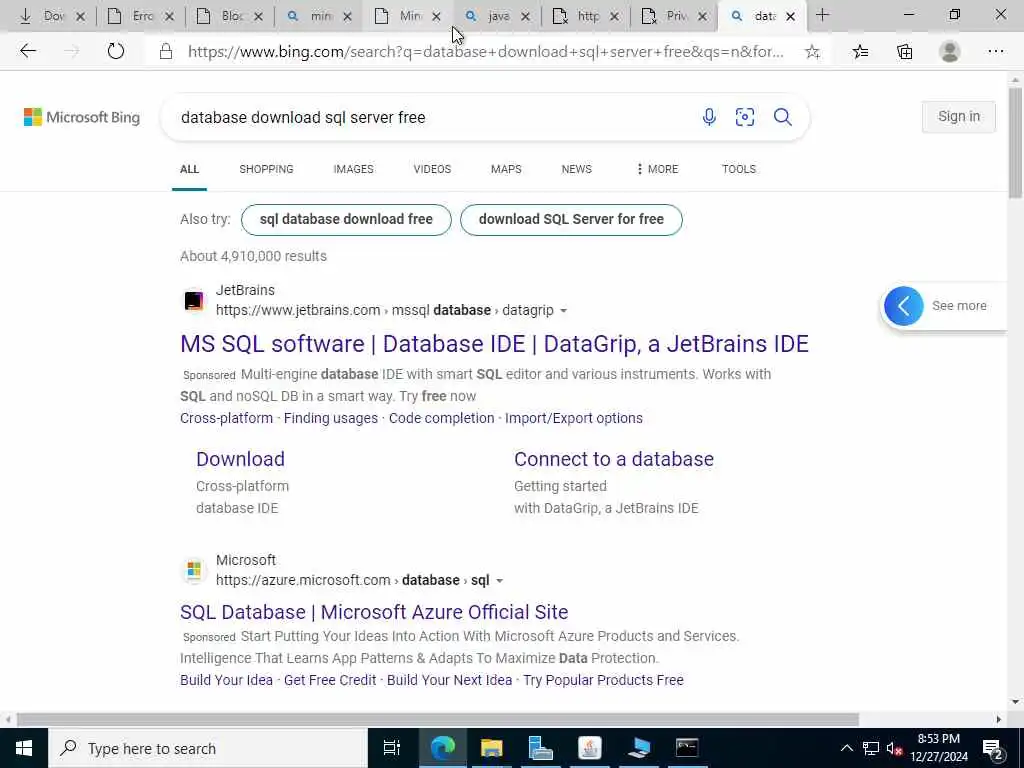
Task: Select the ALL results tab
Action: (189, 169)
